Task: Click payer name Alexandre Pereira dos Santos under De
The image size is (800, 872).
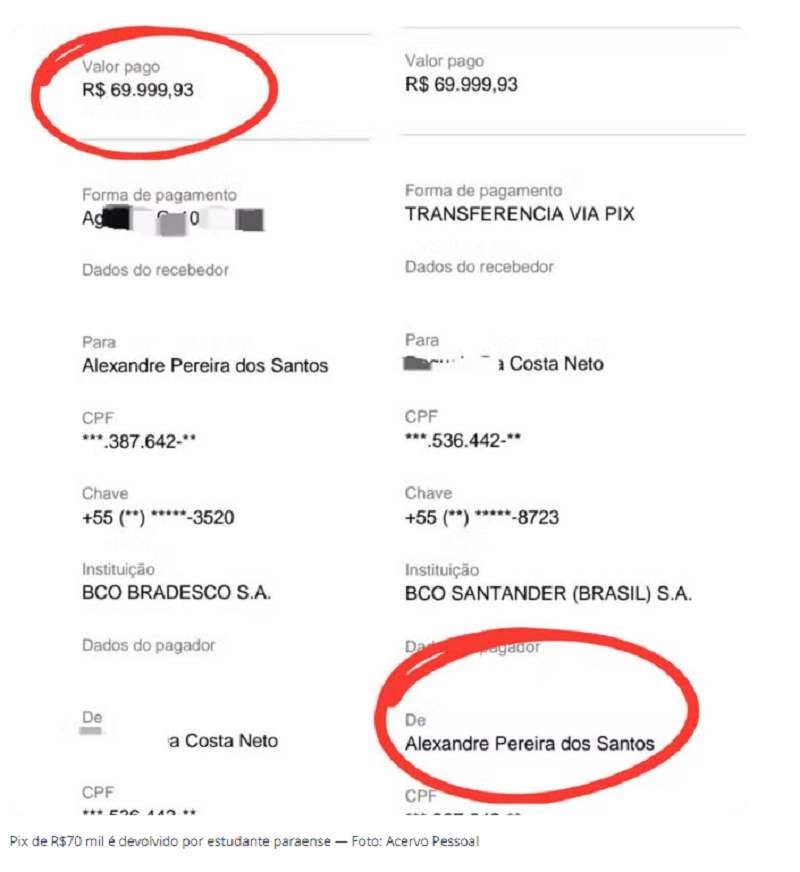Action: pyautogui.click(x=530, y=744)
